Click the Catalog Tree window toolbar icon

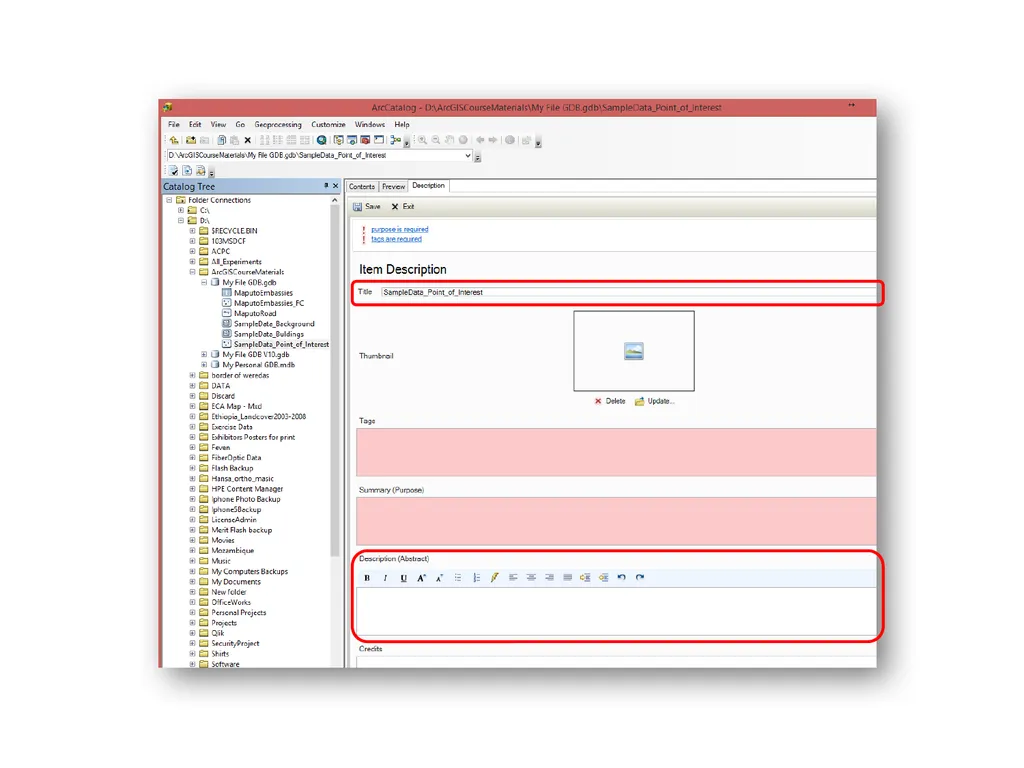[x=338, y=140]
